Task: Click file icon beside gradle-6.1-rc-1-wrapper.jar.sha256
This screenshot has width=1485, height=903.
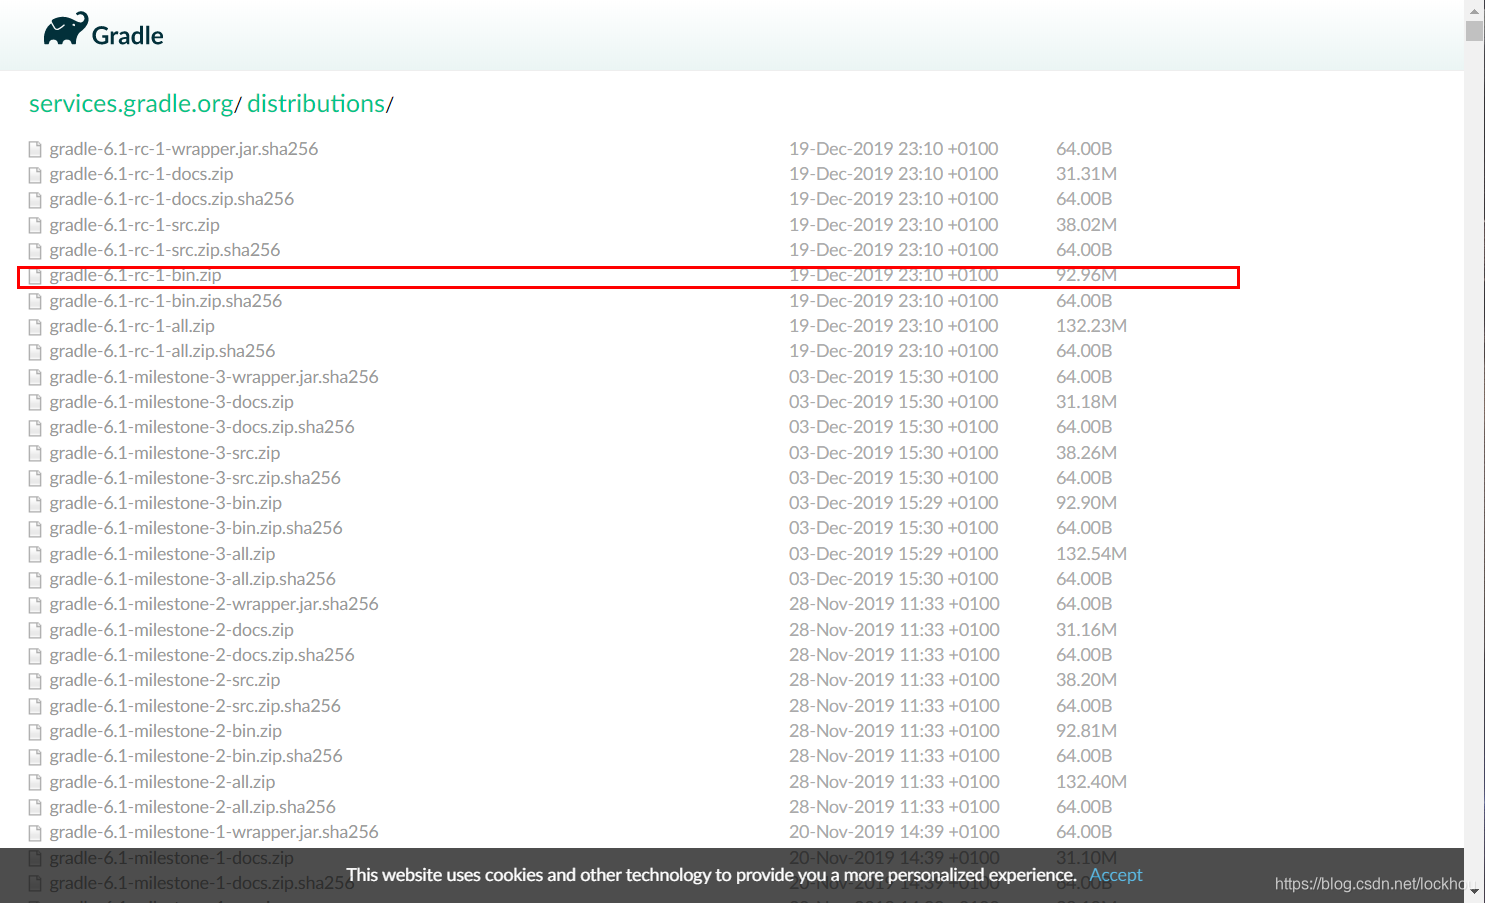Action: [x=35, y=150]
